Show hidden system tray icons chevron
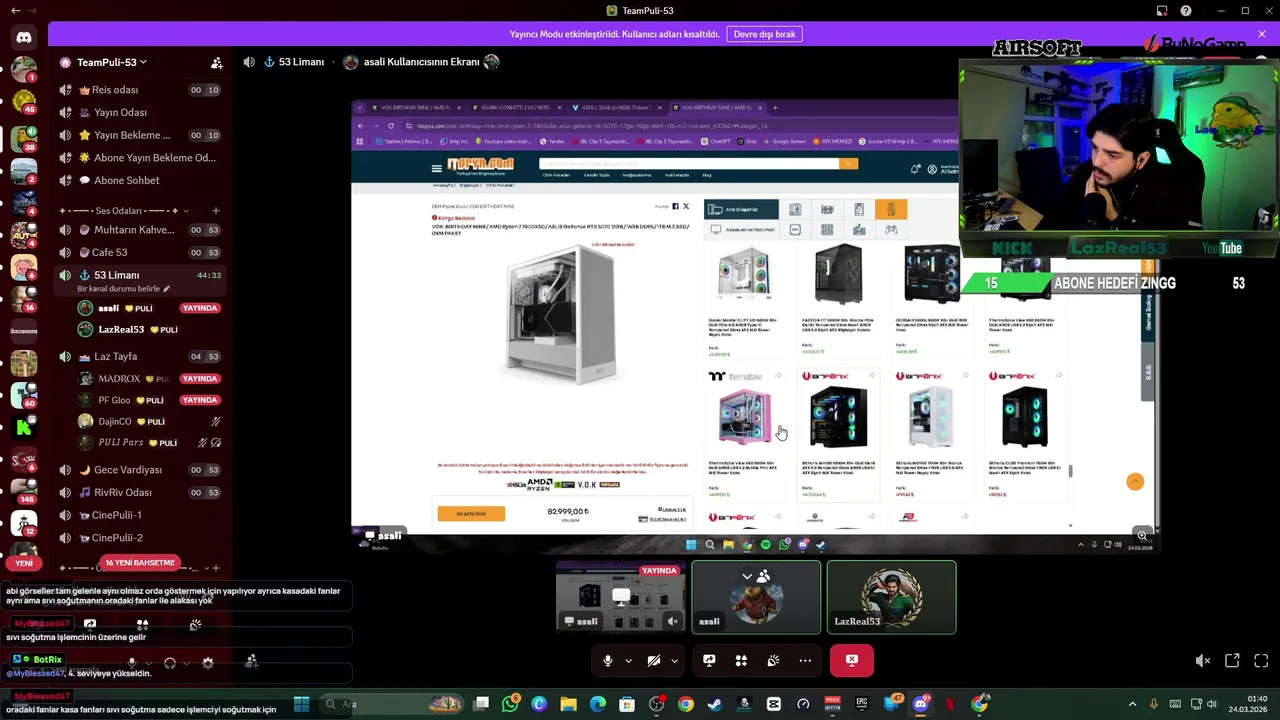 [1132, 704]
